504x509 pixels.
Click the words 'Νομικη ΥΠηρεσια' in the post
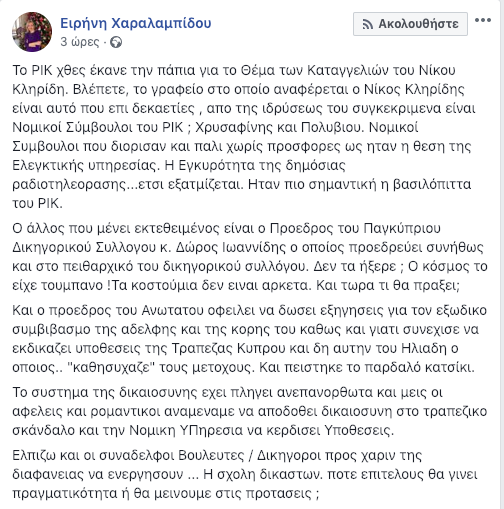[186, 430]
